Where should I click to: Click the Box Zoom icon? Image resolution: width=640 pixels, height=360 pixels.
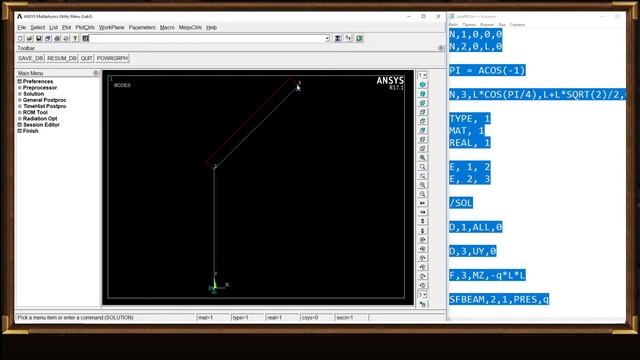422,176
